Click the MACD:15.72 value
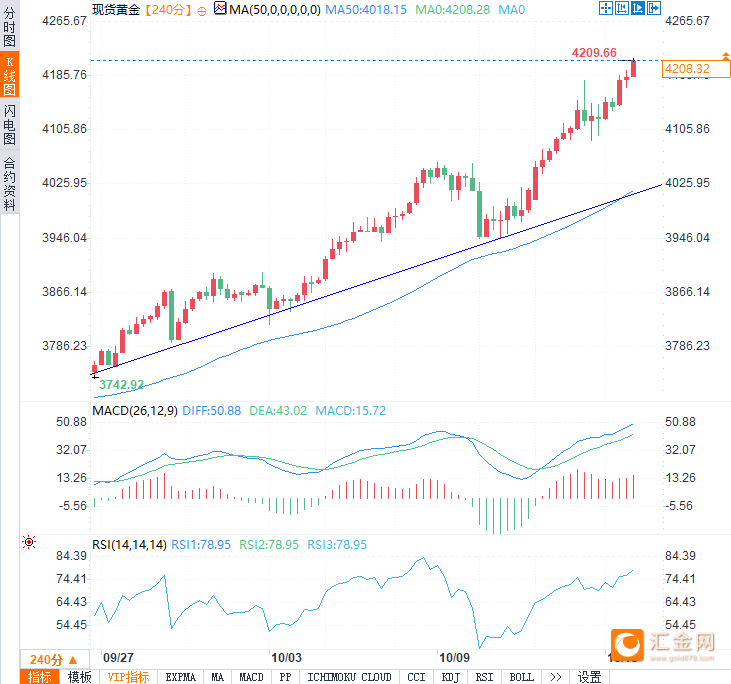 [x=351, y=411]
